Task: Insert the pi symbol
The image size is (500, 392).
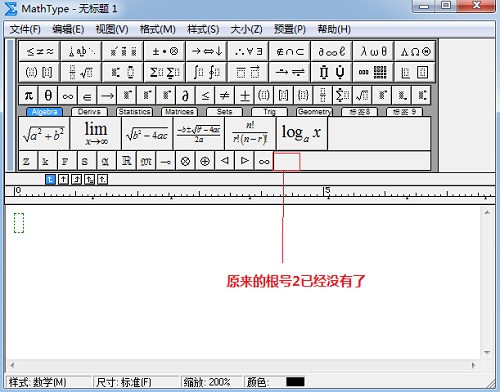Action: (29, 96)
